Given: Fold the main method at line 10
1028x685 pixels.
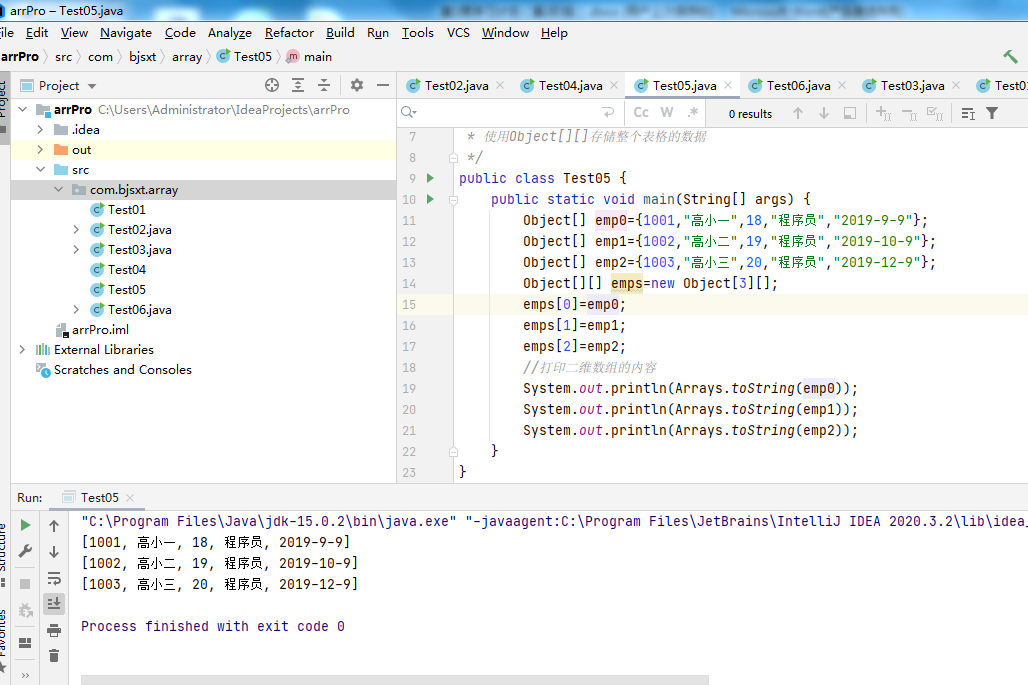Looking at the screenshot, I should tap(453, 200).
